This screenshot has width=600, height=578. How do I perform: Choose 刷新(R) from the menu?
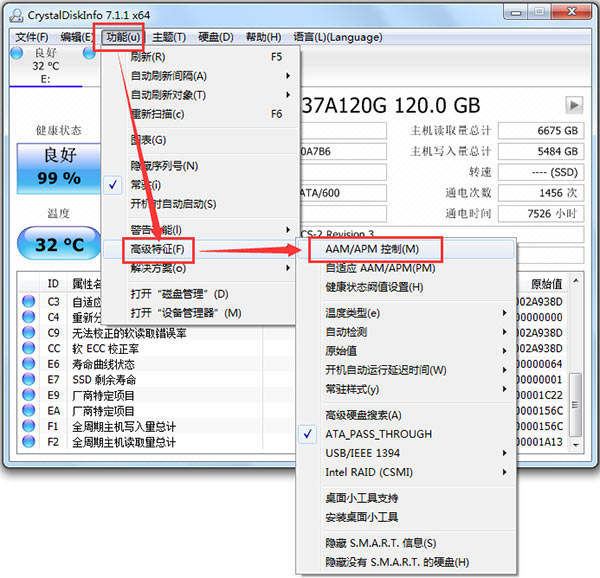pyautogui.click(x=200, y=57)
